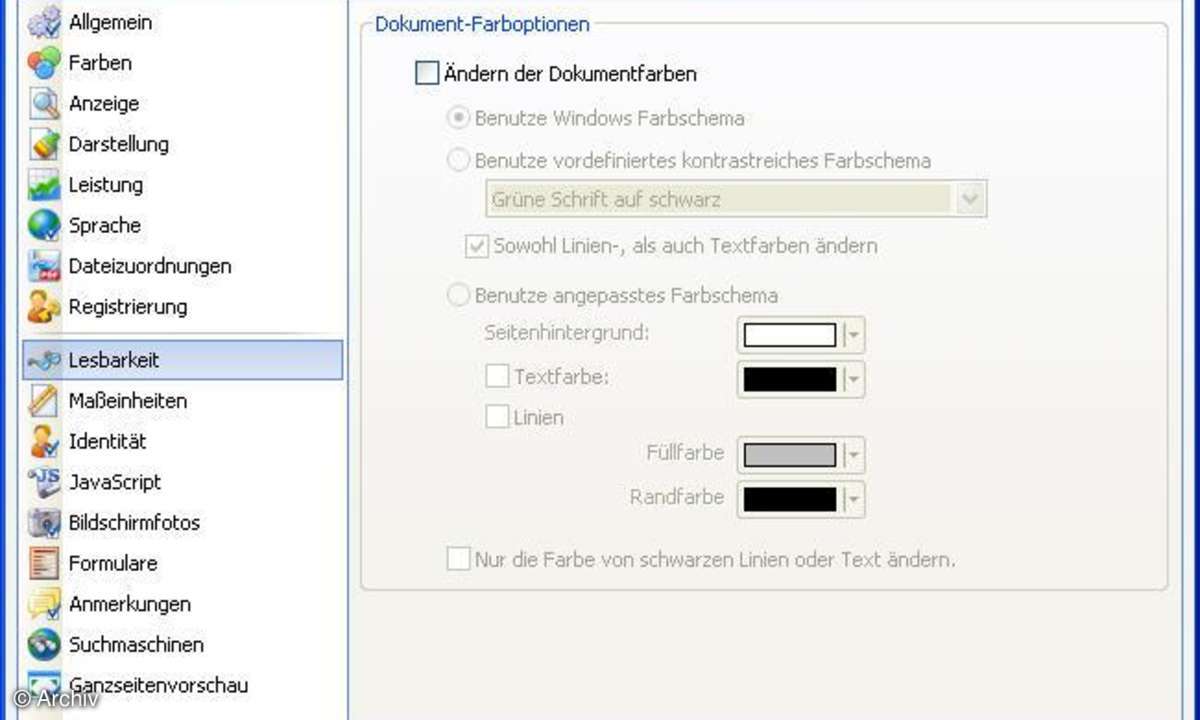
Task: Select the Registrierung category
Action: coord(128,306)
